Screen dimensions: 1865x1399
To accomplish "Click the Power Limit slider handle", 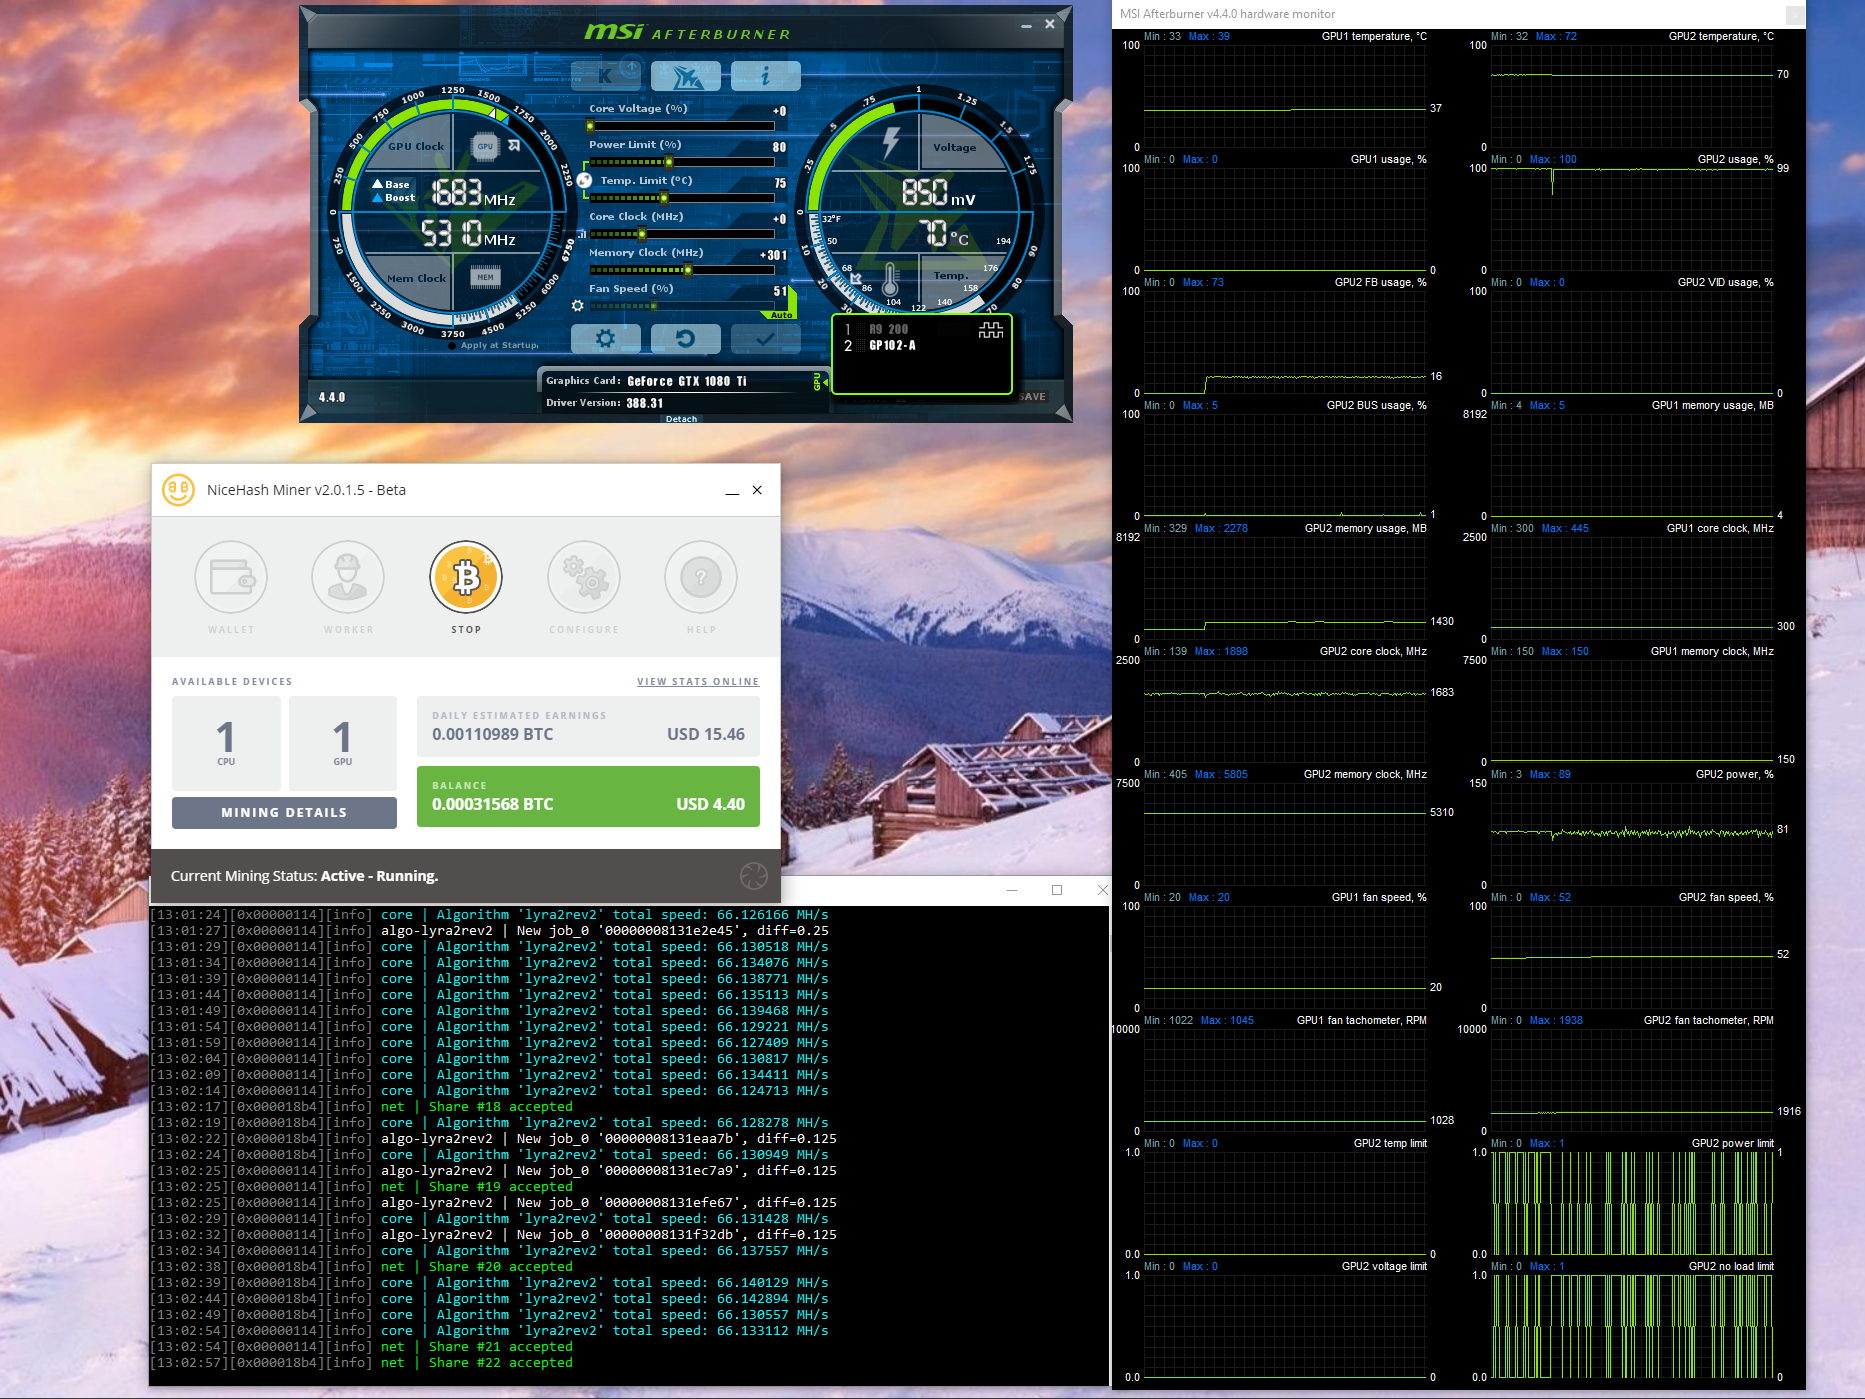I will click(x=669, y=162).
